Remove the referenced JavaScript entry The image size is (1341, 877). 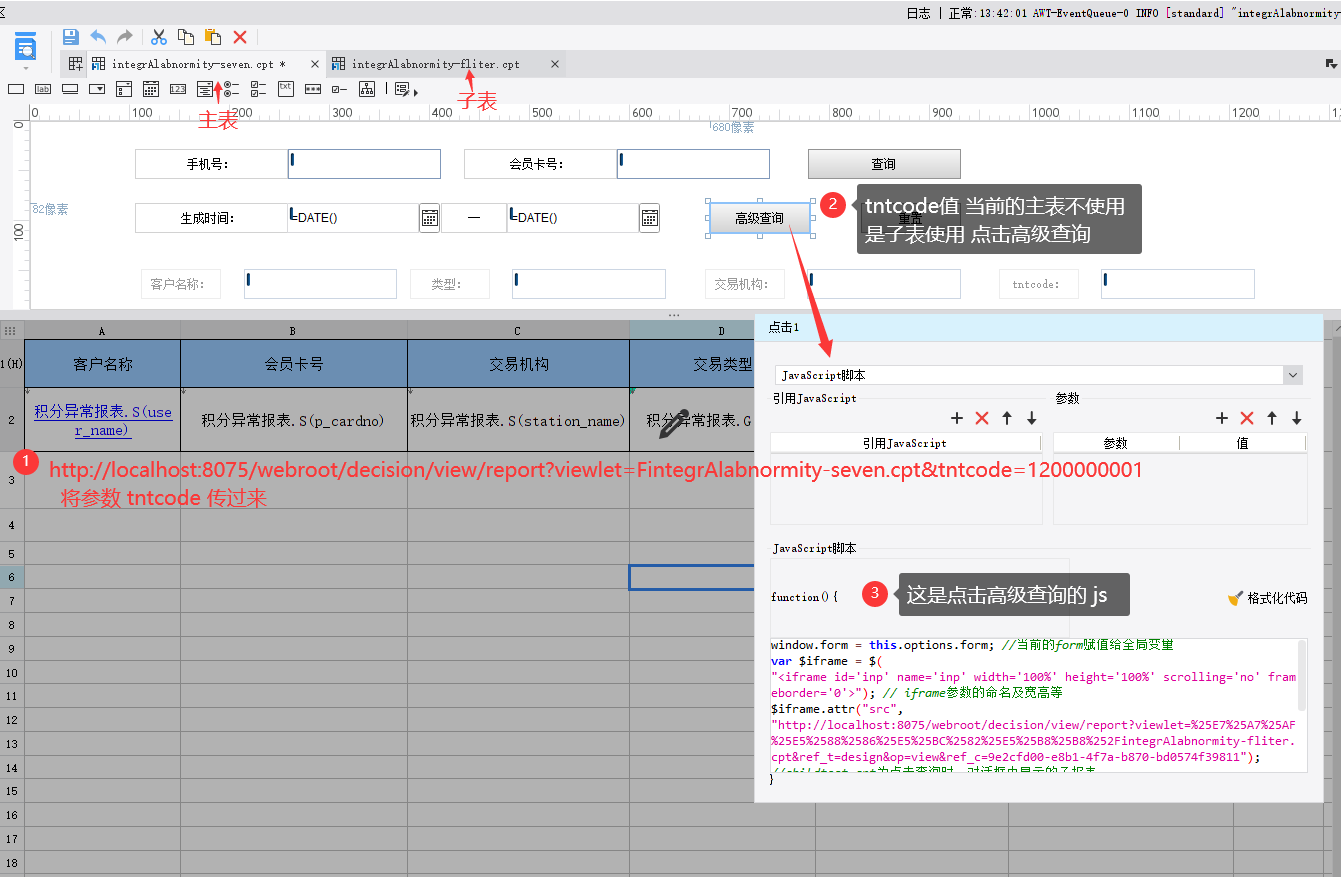tap(982, 418)
